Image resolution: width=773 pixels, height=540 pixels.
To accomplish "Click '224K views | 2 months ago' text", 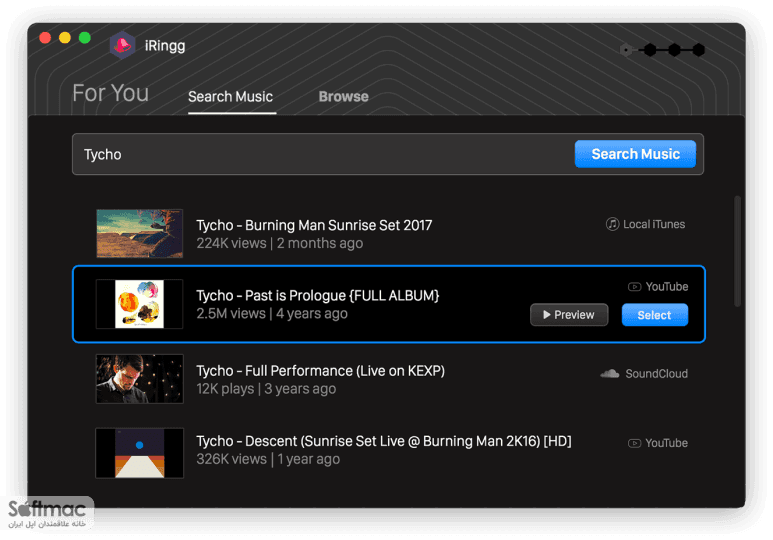I will tap(280, 244).
